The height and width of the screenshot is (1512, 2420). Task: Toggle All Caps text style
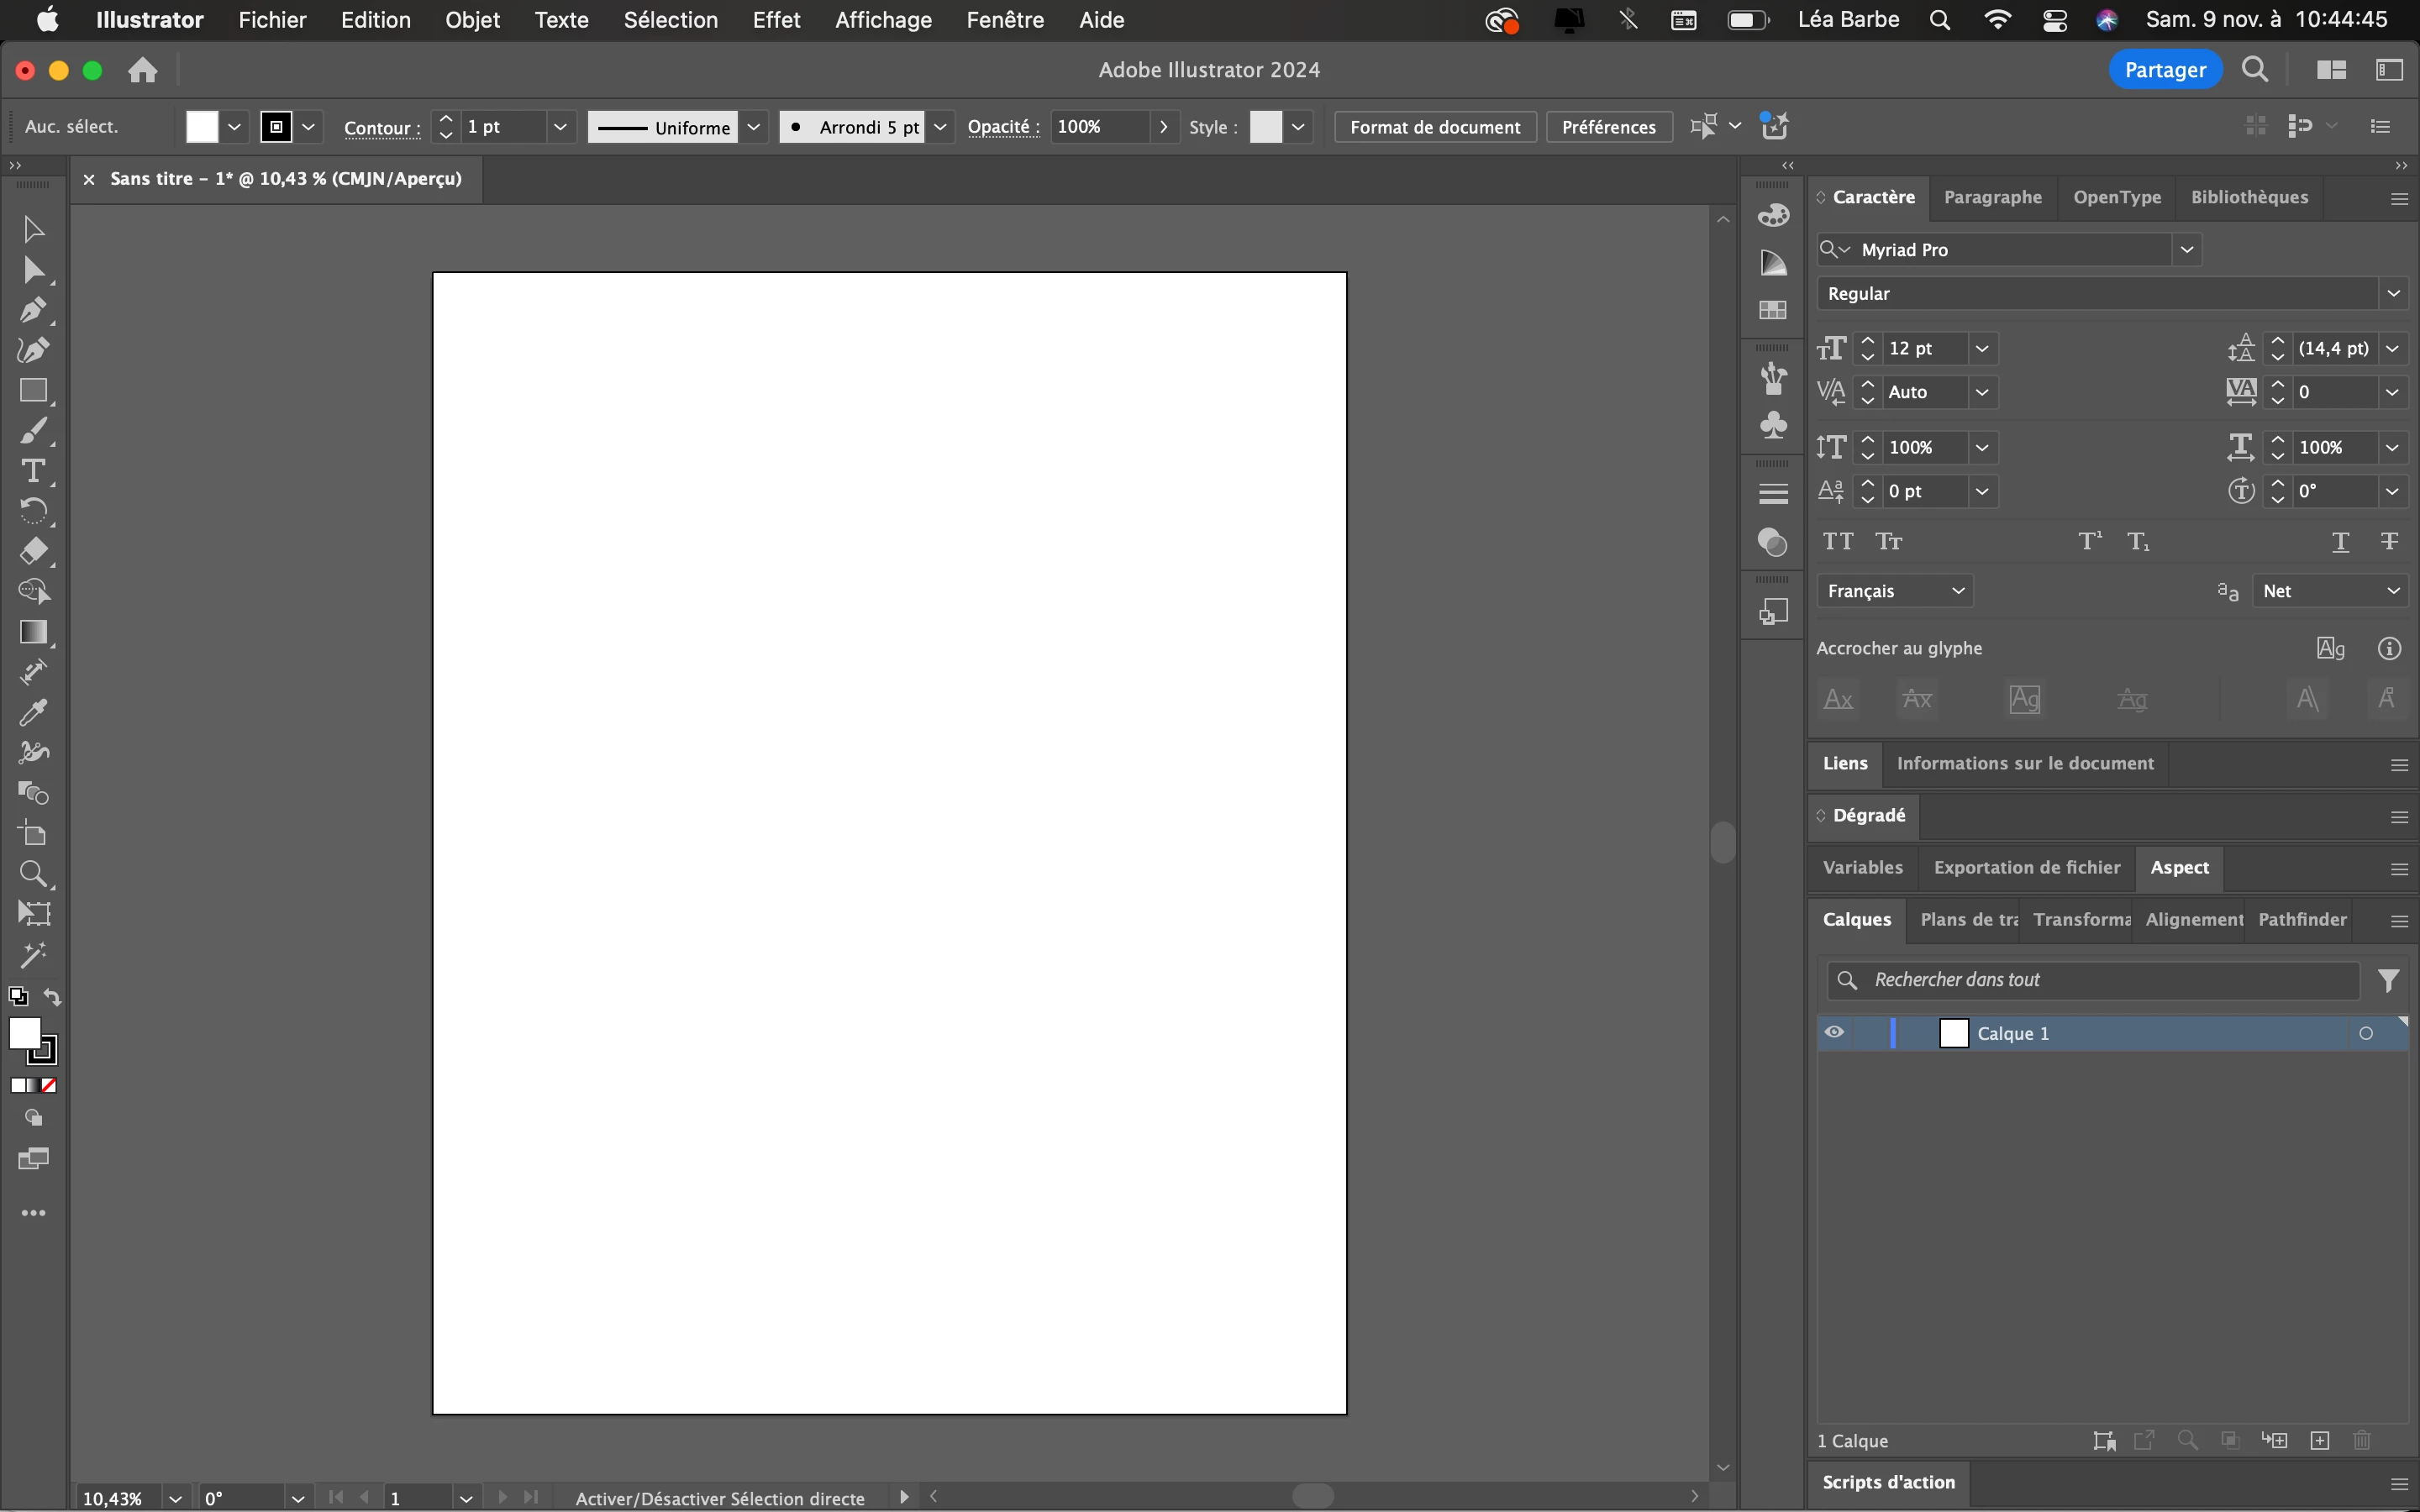coord(1838,542)
